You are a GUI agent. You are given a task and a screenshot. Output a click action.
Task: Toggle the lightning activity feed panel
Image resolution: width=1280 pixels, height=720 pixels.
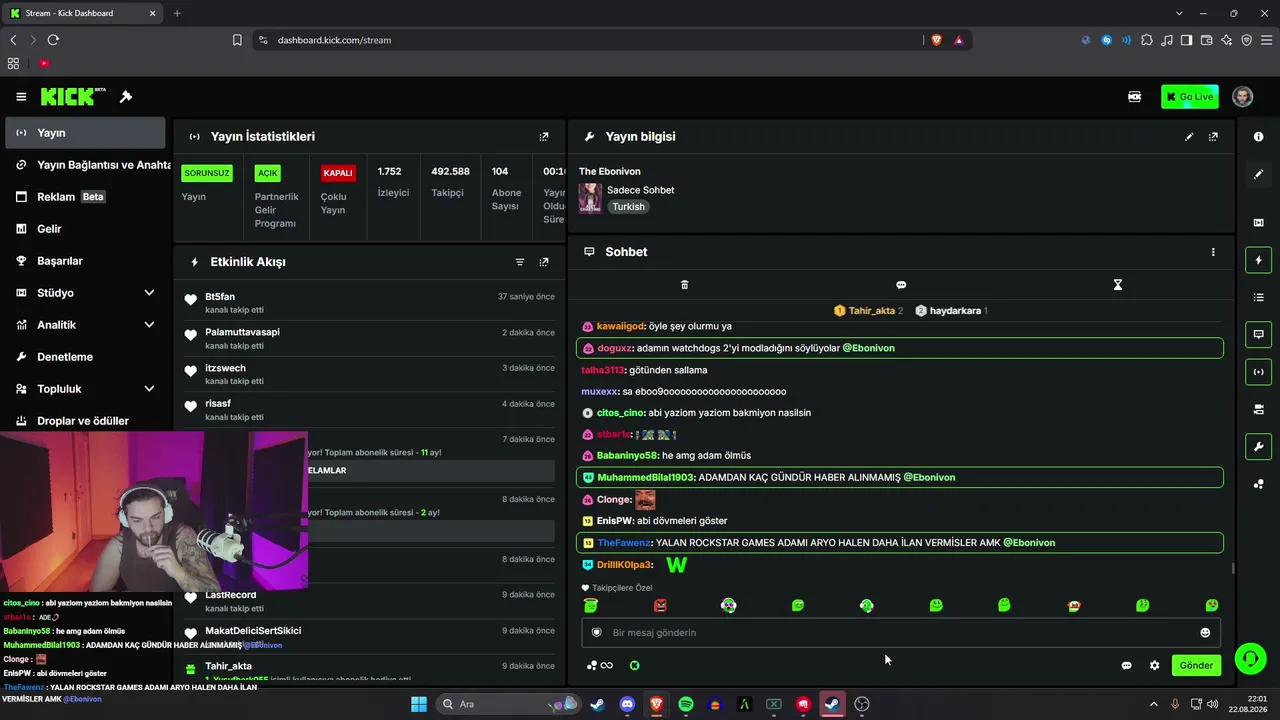click(x=1259, y=260)
